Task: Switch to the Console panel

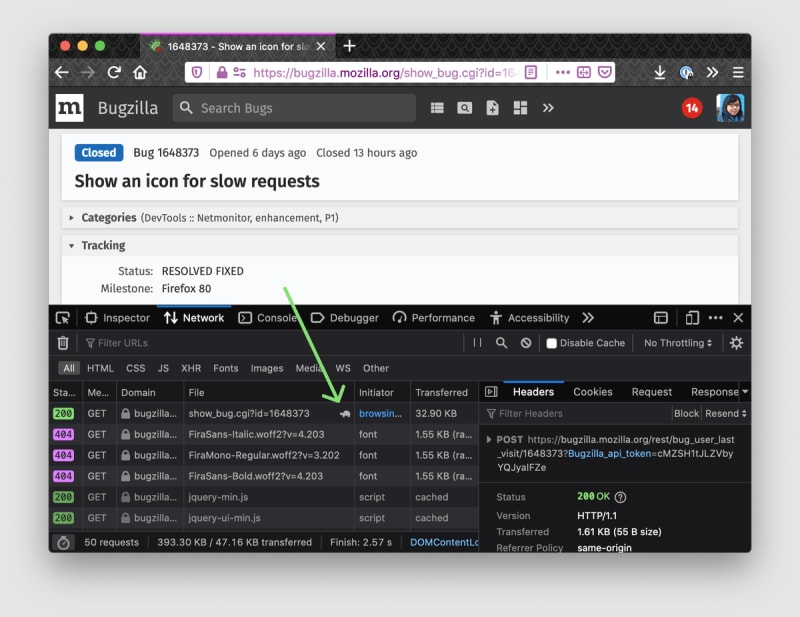Action: click(x=268, y=318)
